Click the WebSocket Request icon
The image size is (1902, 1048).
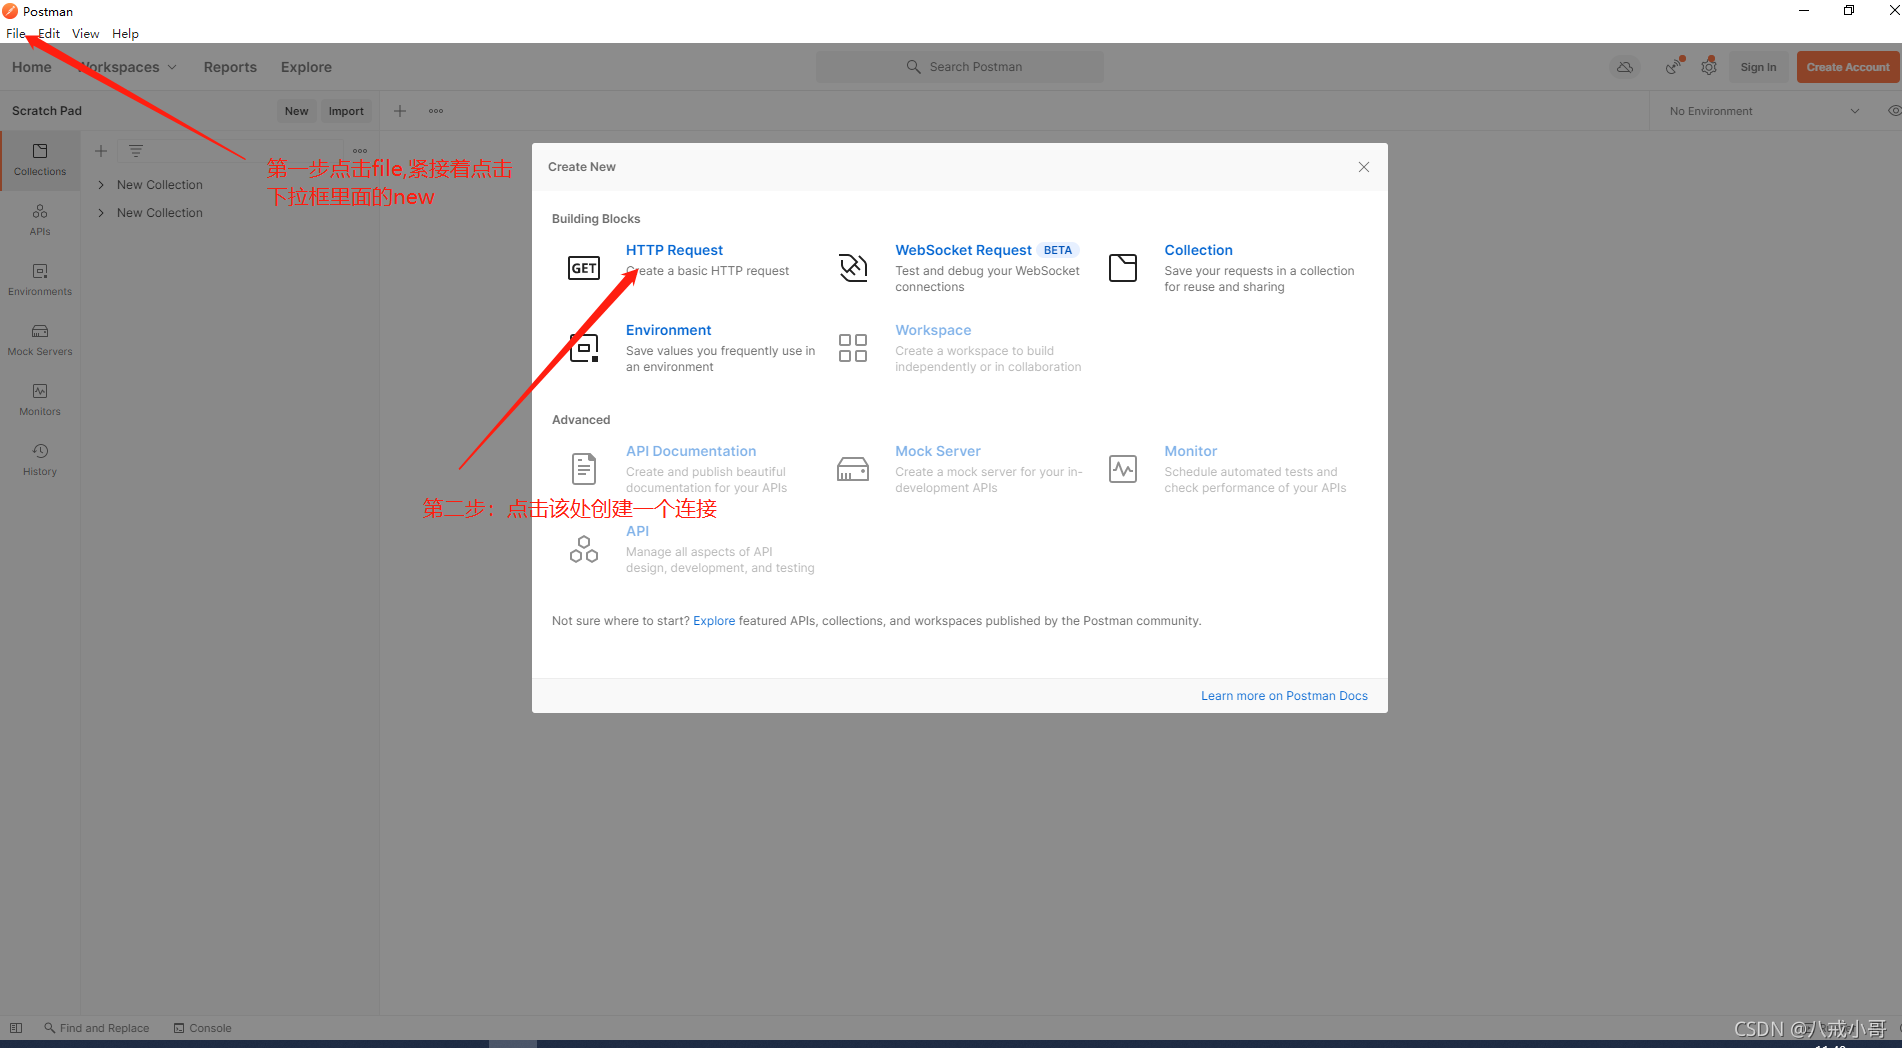click(853, 268)
